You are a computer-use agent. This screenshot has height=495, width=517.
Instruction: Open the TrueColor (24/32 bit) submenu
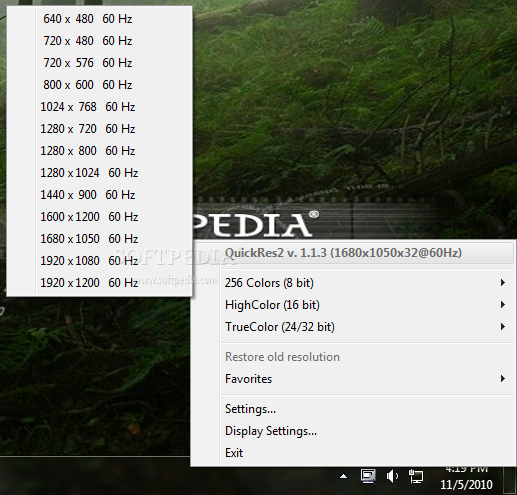pyautogui.click(x=353, y=327)
